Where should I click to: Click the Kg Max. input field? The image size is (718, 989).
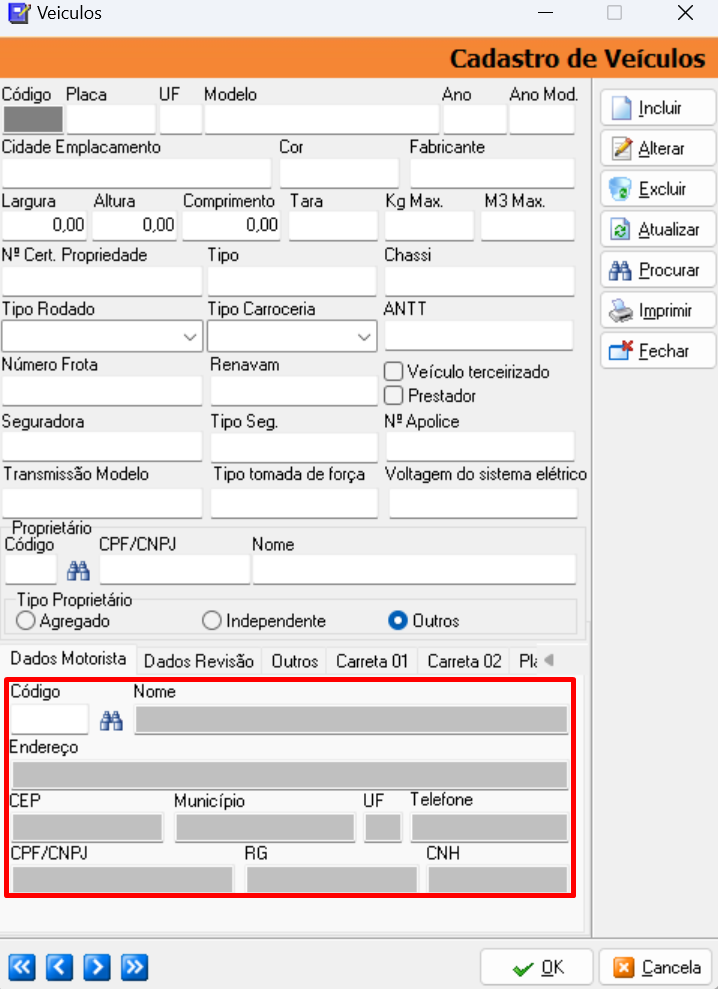(429, 226)
